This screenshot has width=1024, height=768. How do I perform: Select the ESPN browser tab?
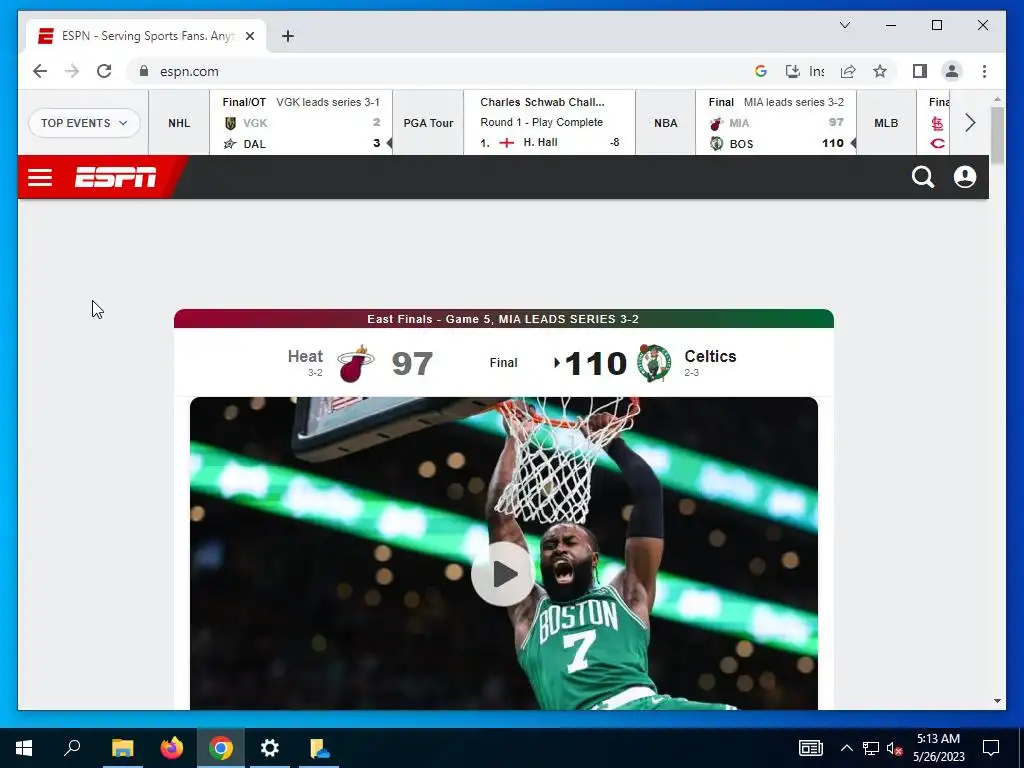[x=146, y=36]
